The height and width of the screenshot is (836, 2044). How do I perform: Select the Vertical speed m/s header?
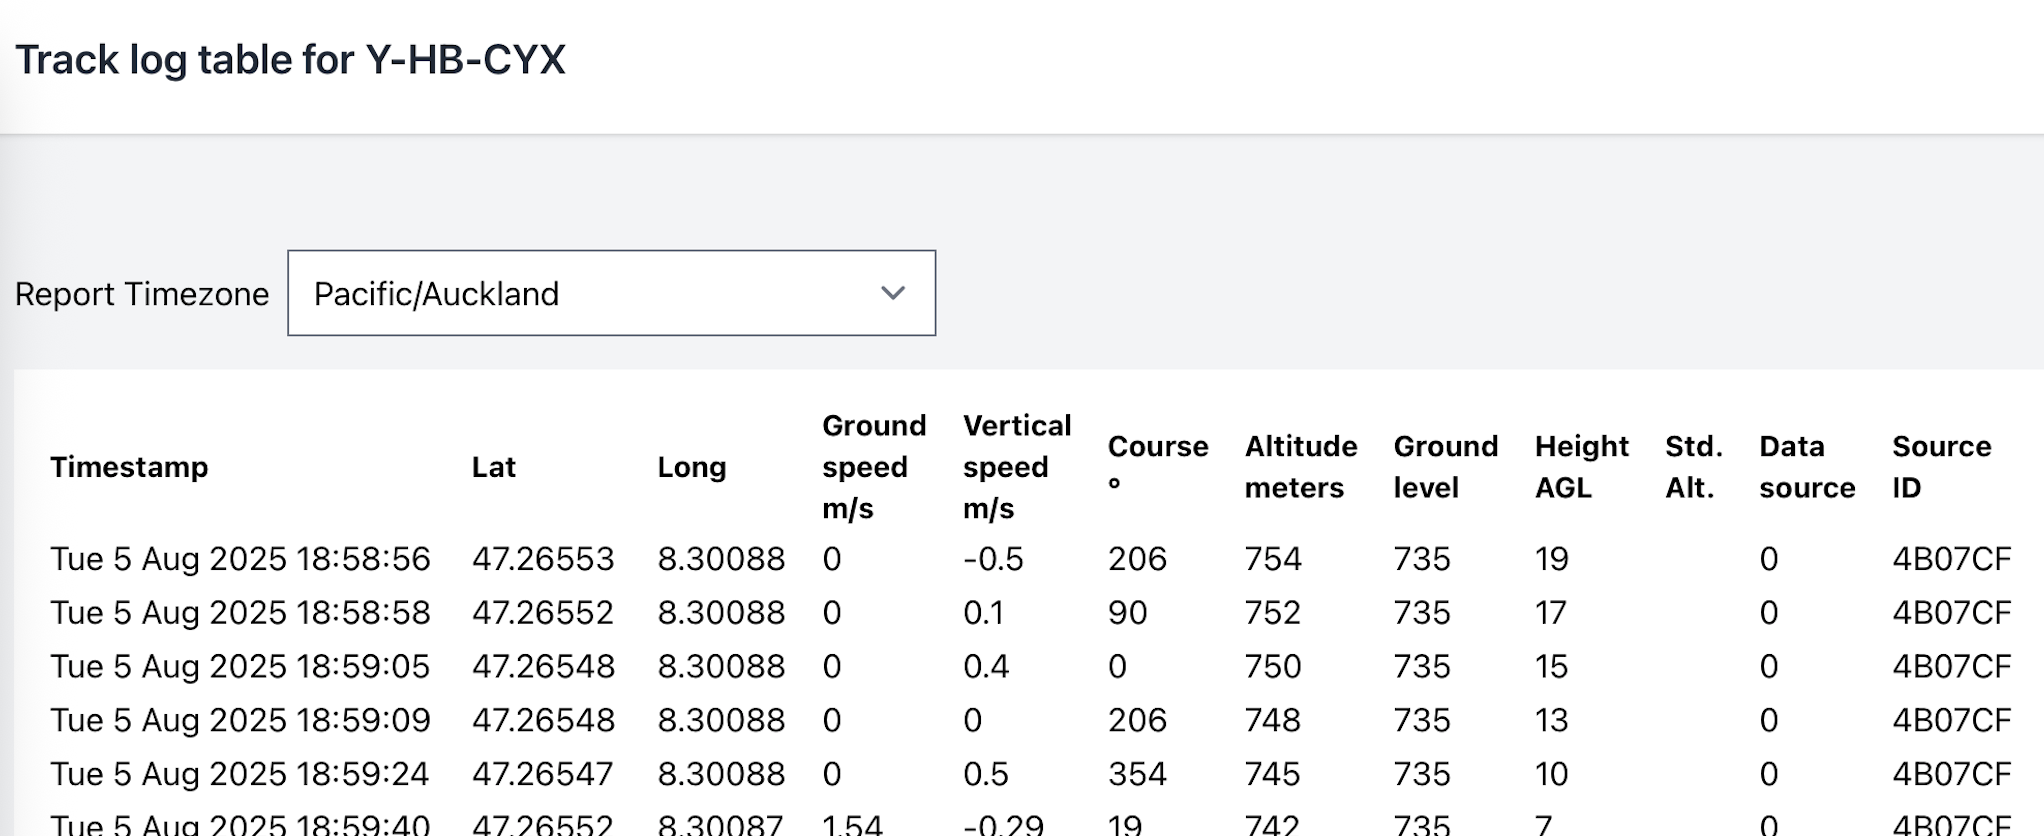[x=1016, y=467]
